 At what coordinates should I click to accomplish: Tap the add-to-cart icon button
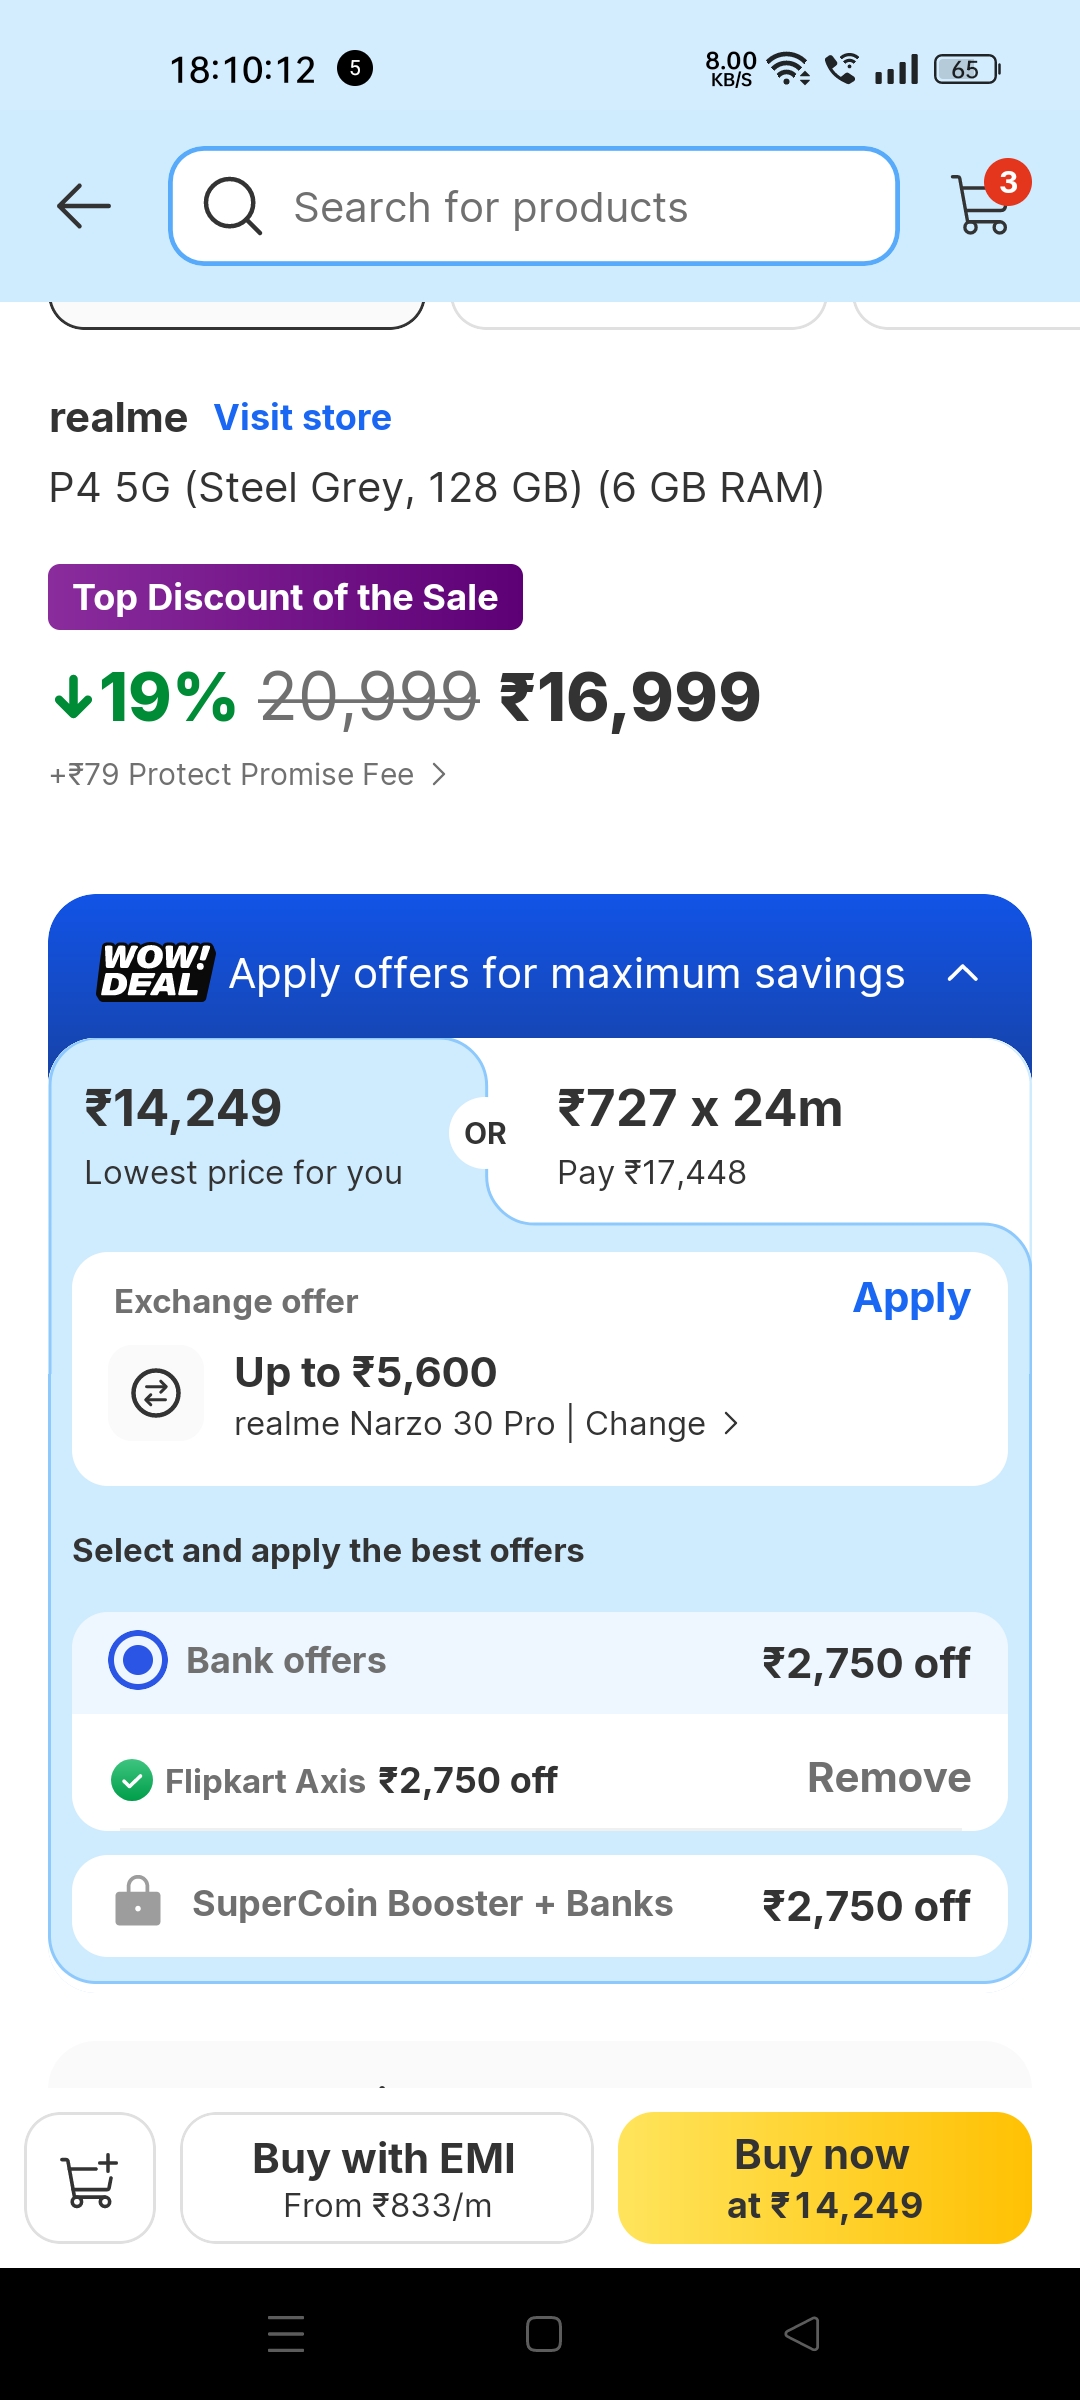coord(90,2178)
